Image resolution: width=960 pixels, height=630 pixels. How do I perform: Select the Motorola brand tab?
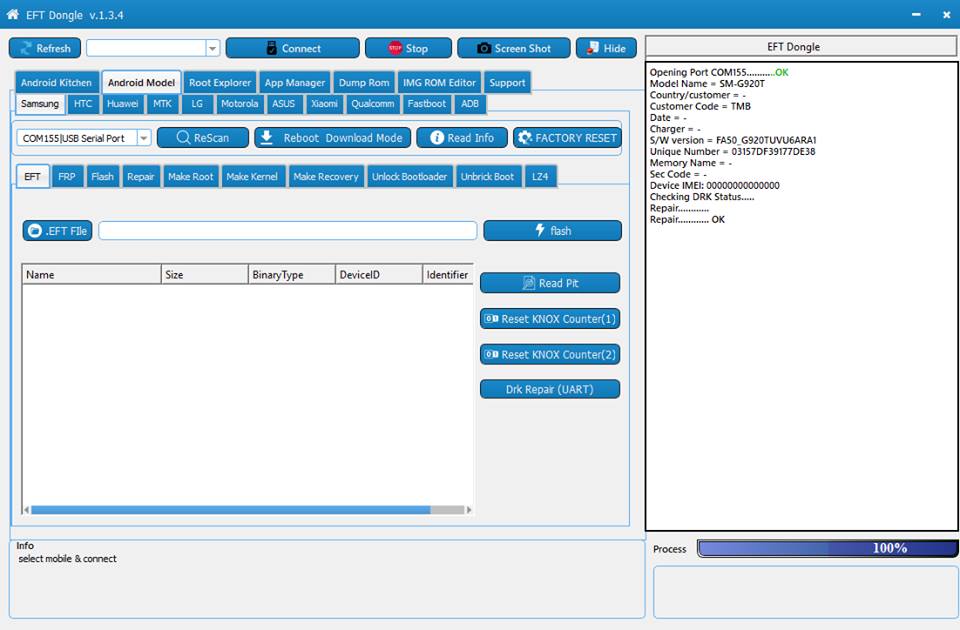pos(239,104)
